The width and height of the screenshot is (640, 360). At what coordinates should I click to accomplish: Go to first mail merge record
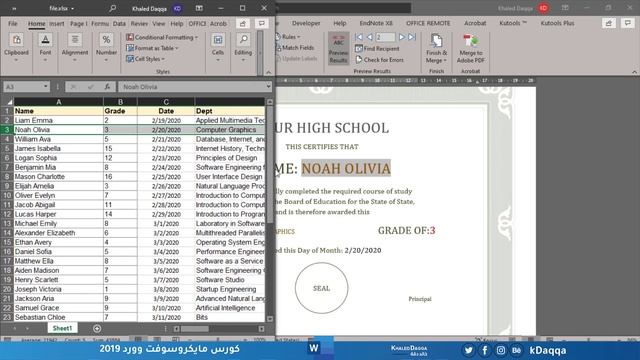[359, 37]
